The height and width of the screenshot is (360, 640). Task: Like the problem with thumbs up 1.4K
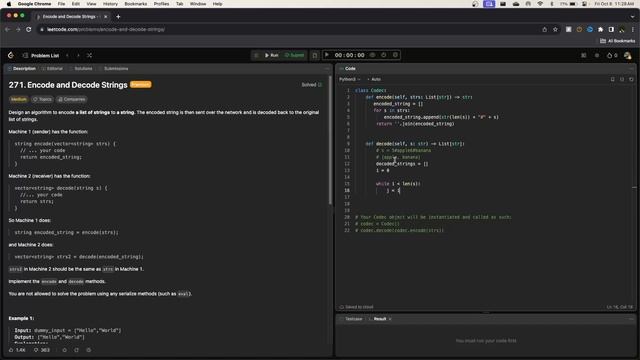click(x=17, y=350)
